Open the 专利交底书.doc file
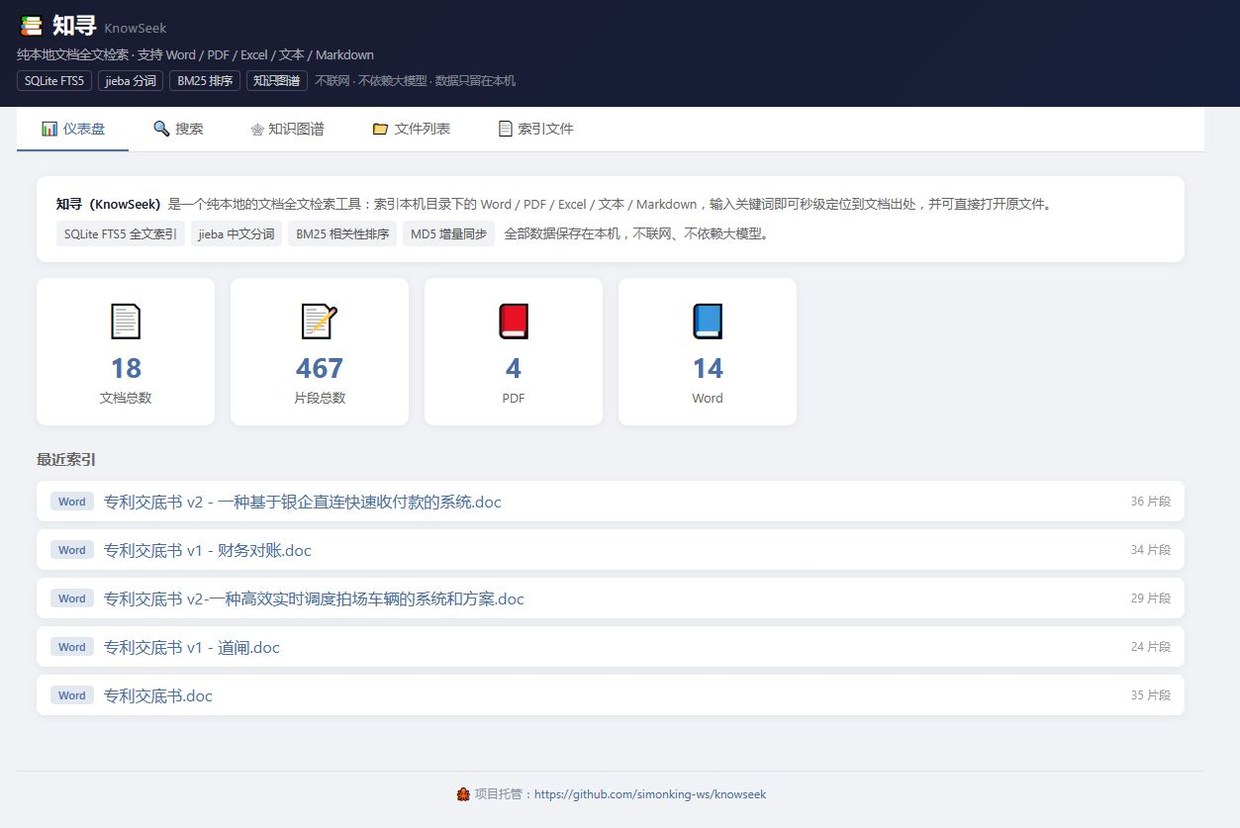 click(x=158, y=696)
